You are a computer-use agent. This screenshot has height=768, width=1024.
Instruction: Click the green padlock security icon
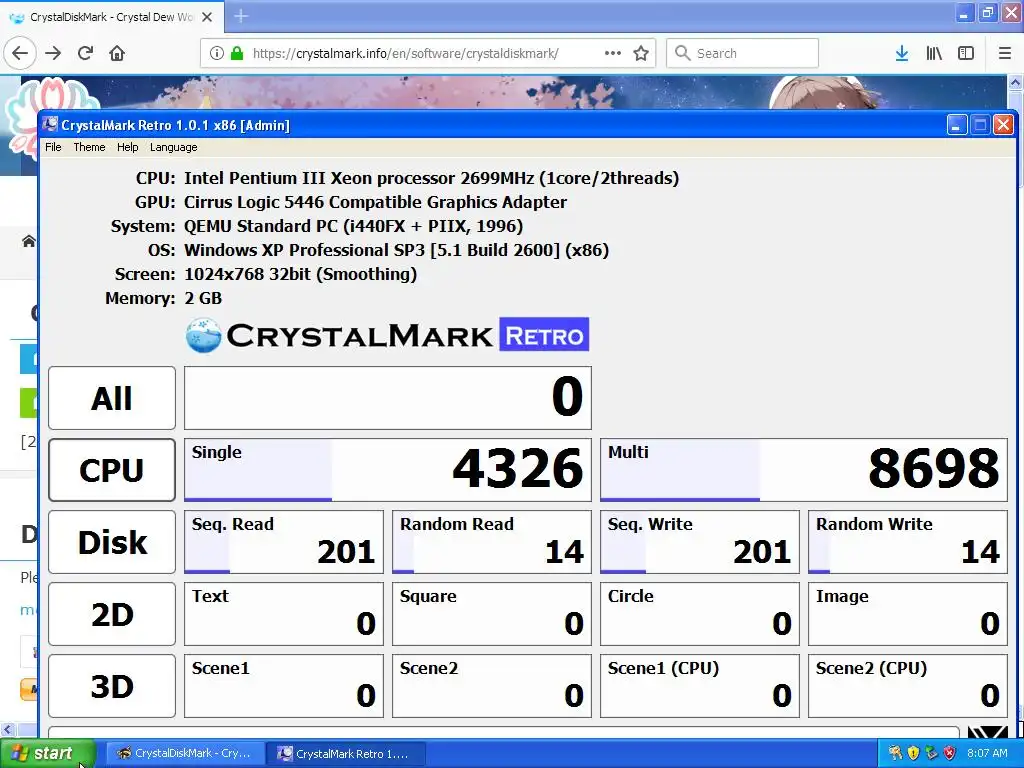point(237,53)
